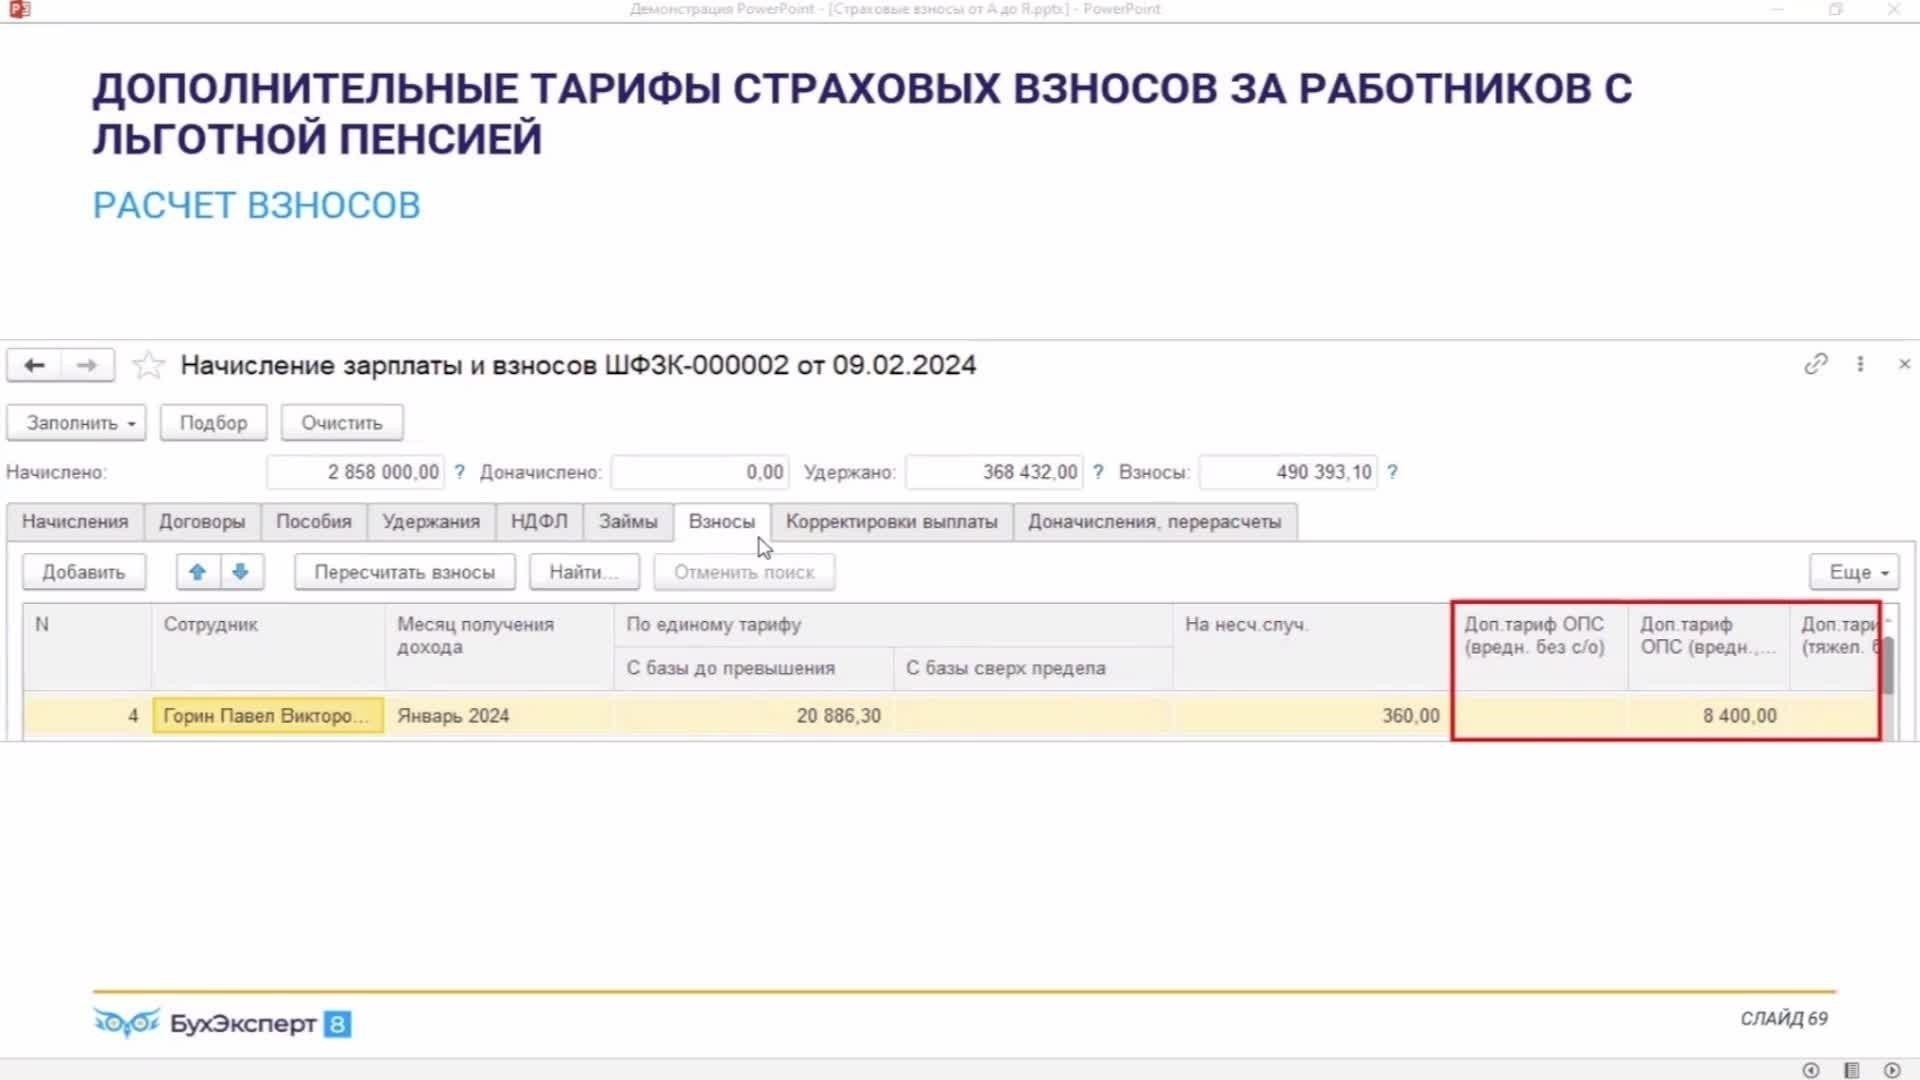Go to previous slide in slideshow controls

click(1811, 1070)
